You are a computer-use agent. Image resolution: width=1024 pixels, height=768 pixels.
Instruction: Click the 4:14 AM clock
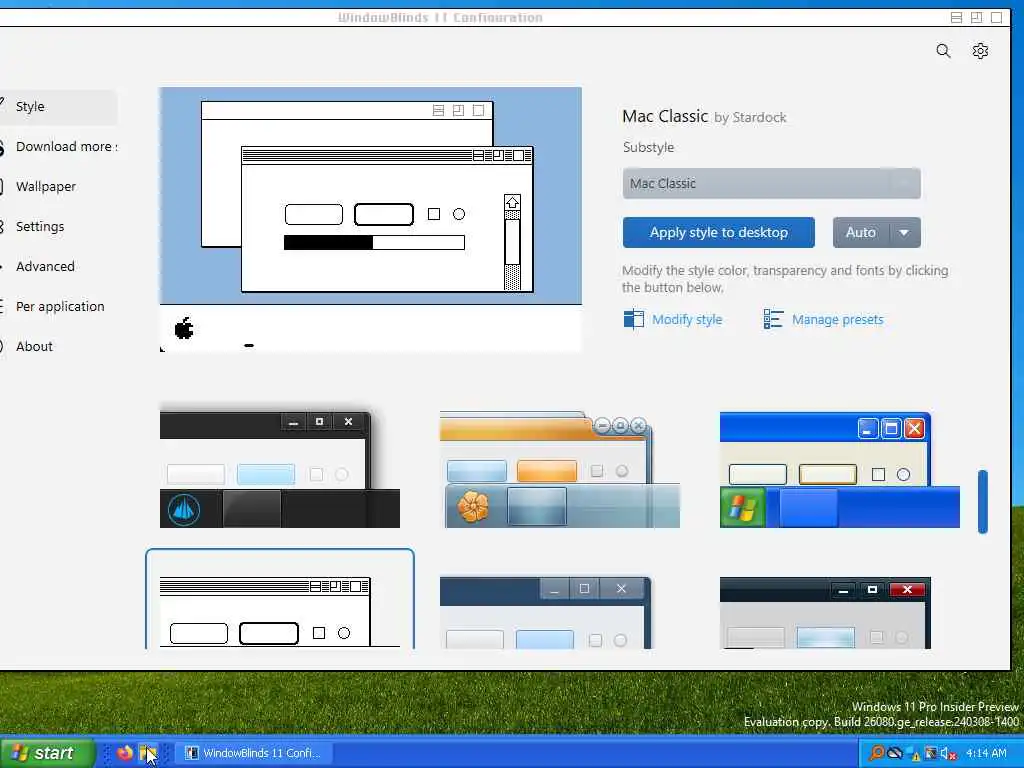[986, 754]
